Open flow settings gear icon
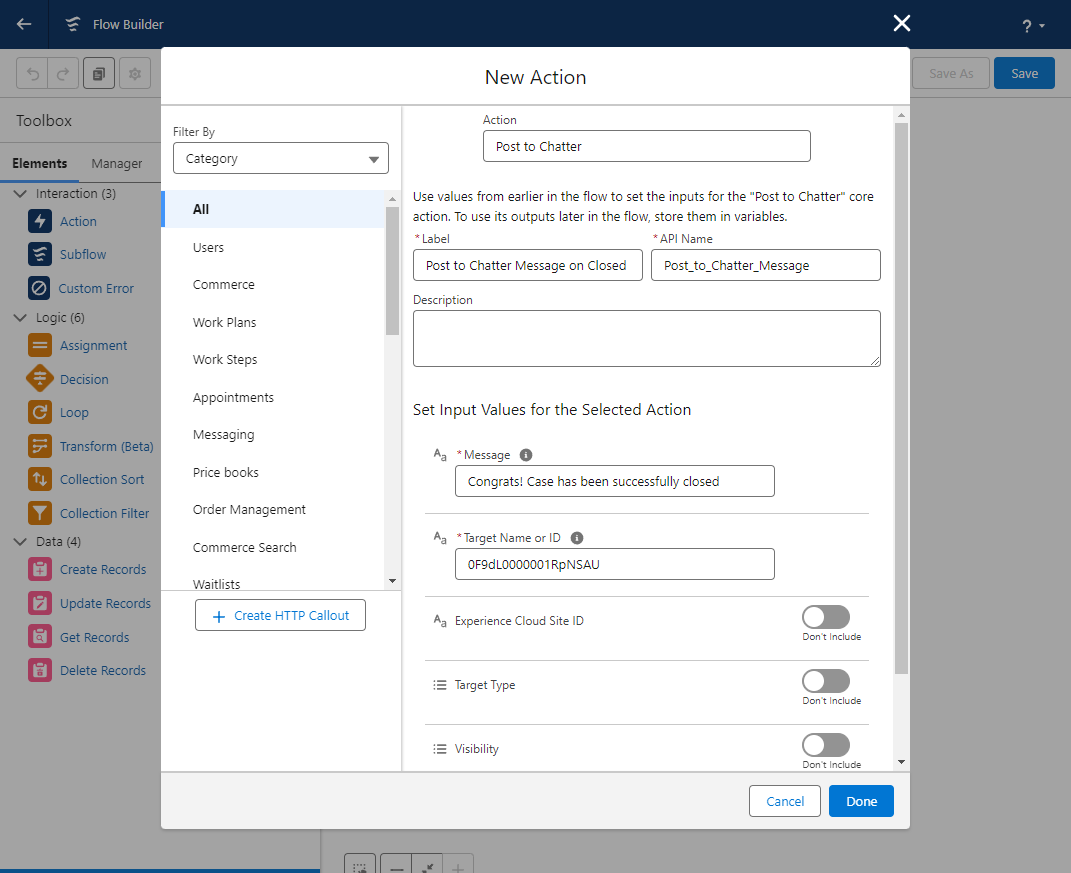Viewport: 1071px width, 873px height. 135,73
